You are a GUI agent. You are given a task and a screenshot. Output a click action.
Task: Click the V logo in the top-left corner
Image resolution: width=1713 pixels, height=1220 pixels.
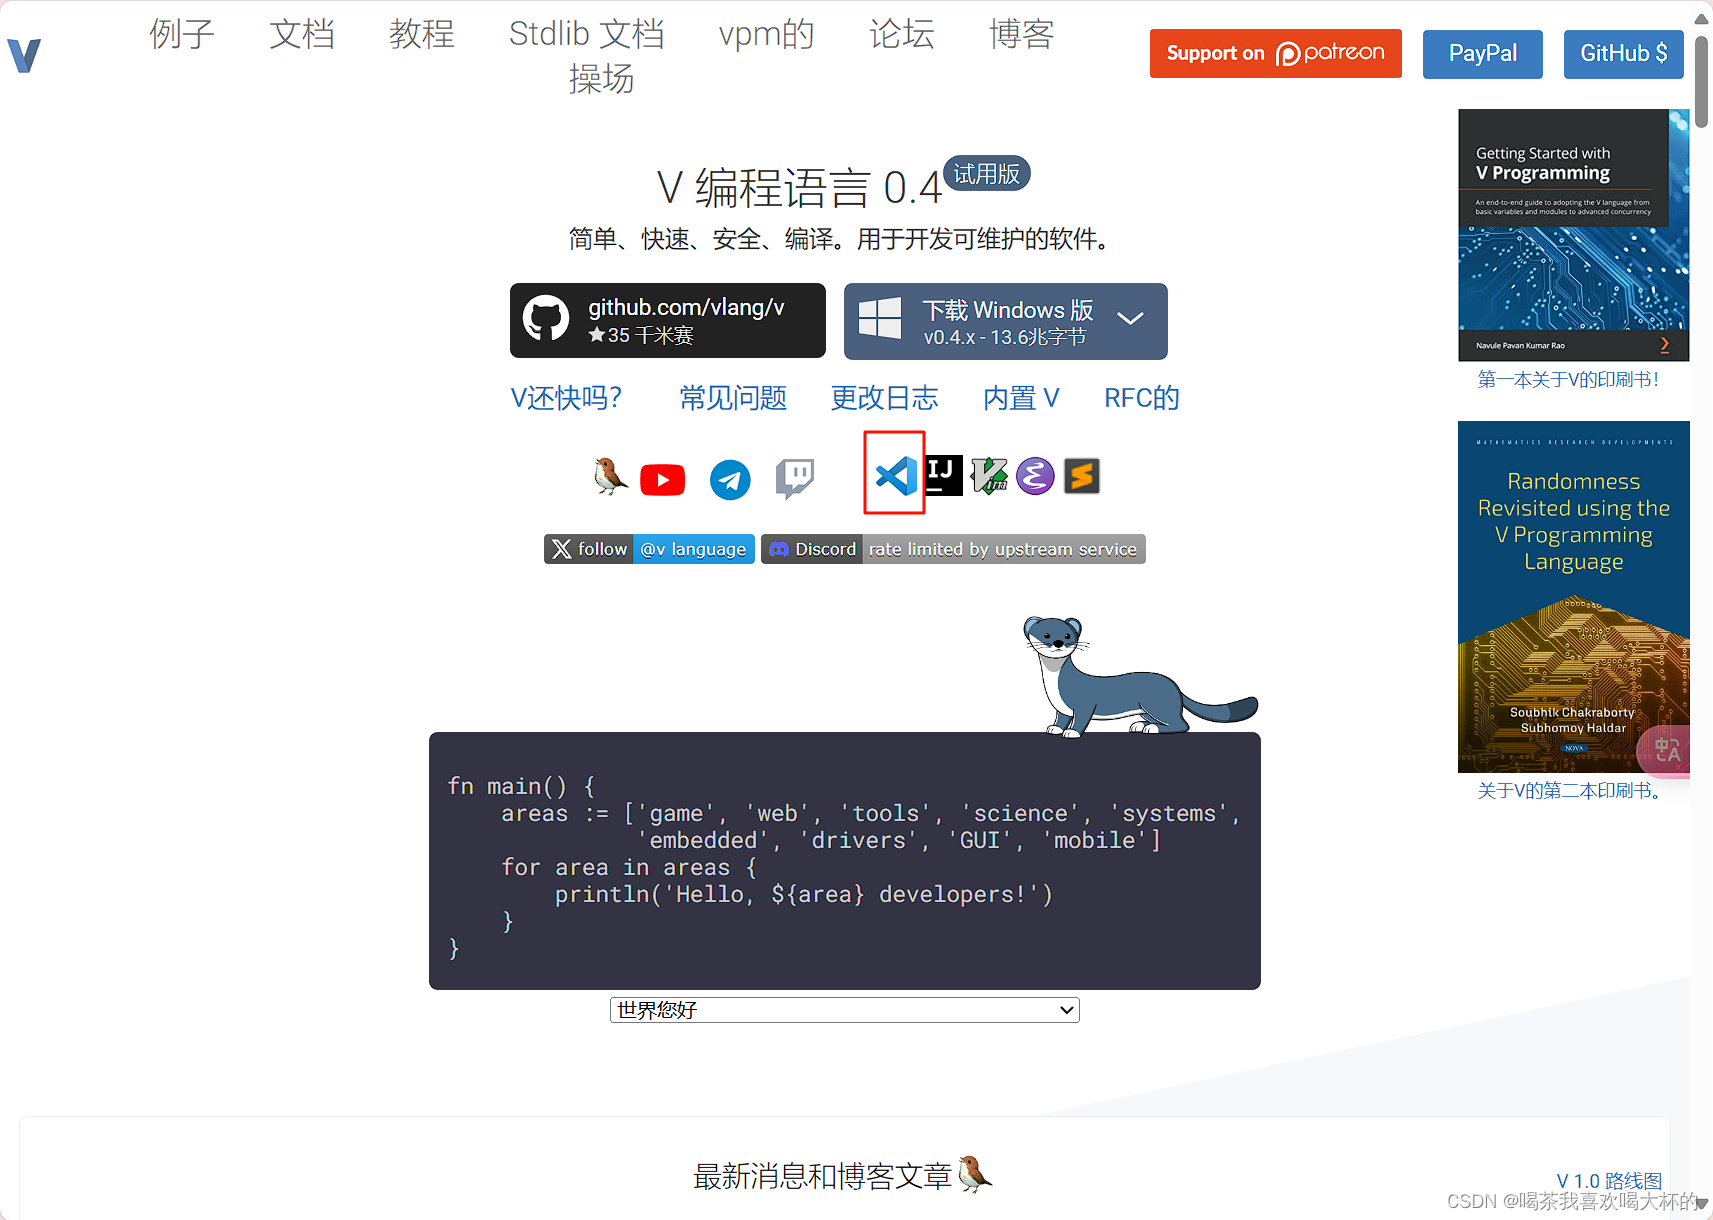coord(23,54)
